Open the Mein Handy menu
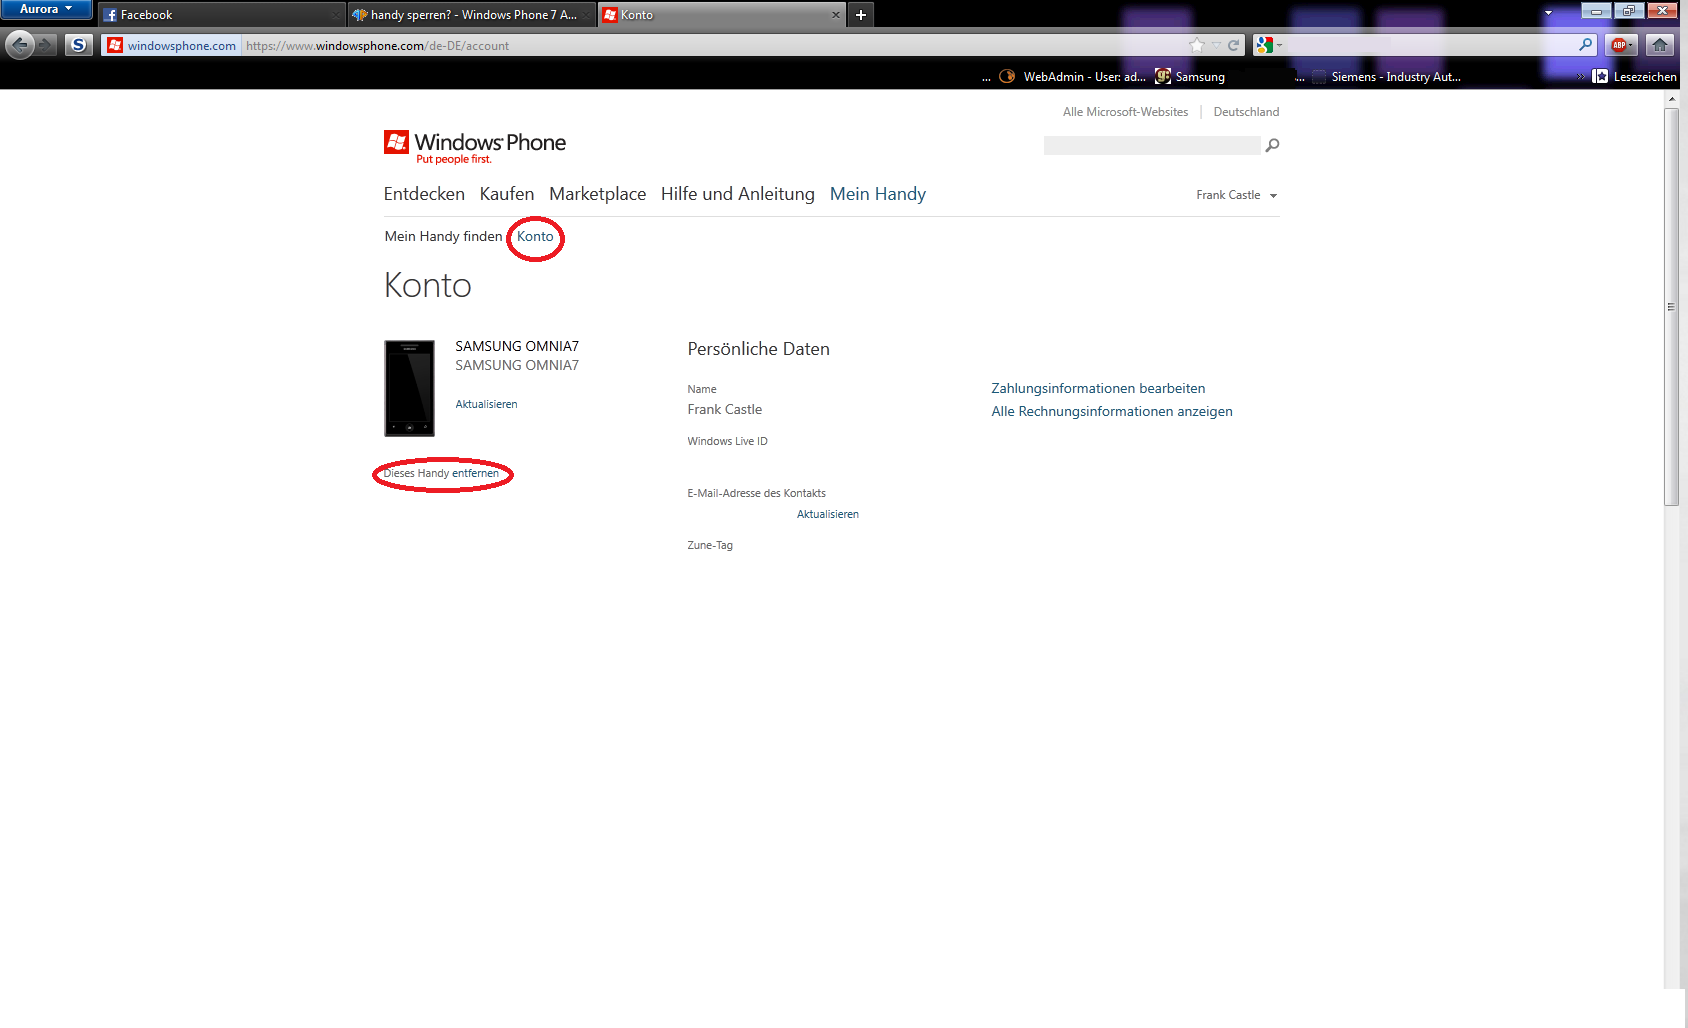 click(x=878, y=194)
